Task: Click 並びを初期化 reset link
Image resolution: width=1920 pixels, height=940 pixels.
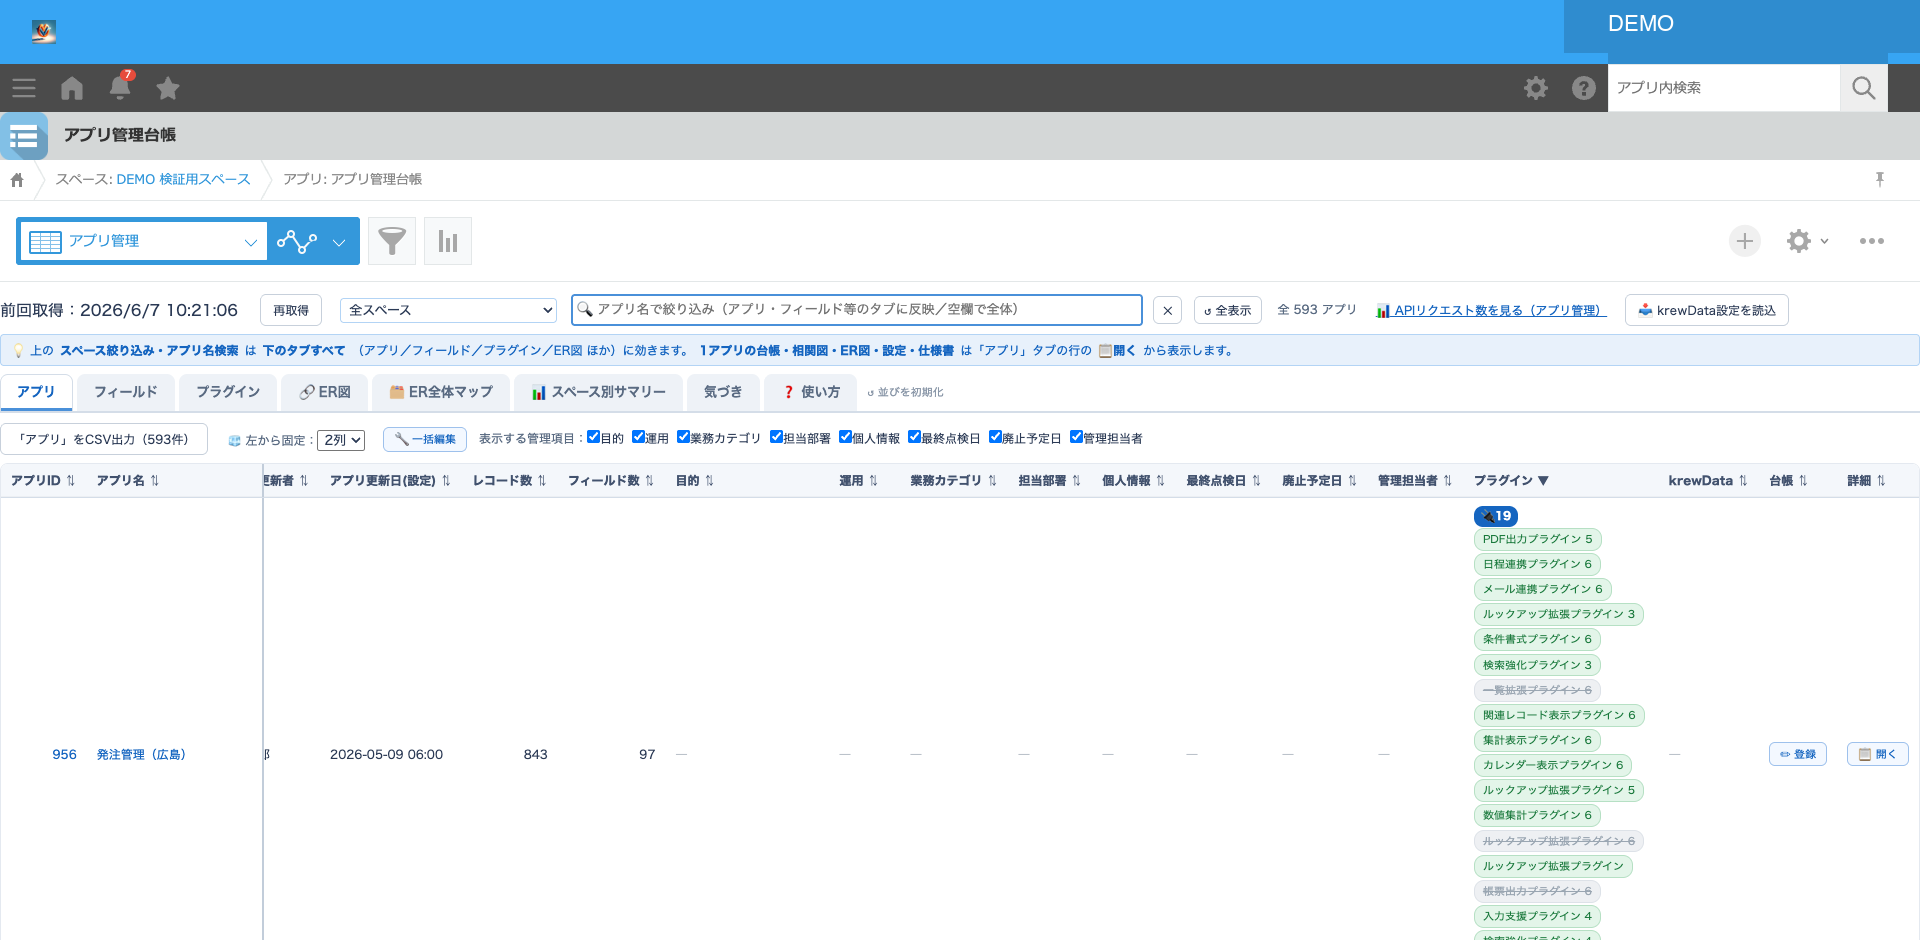Action: (x=905, y=392)
